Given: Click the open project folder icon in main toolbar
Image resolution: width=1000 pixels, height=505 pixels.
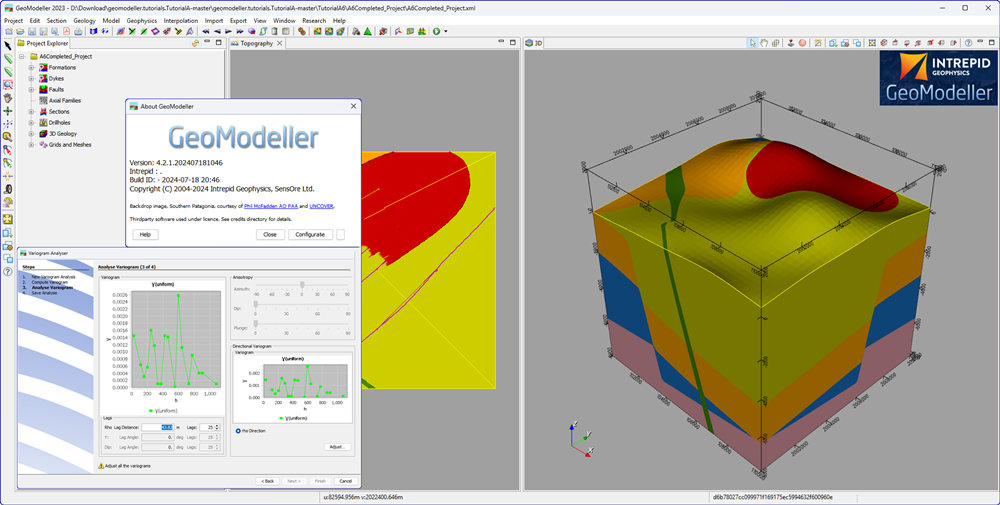Looking at the screenshot, I should click(20, 31).
